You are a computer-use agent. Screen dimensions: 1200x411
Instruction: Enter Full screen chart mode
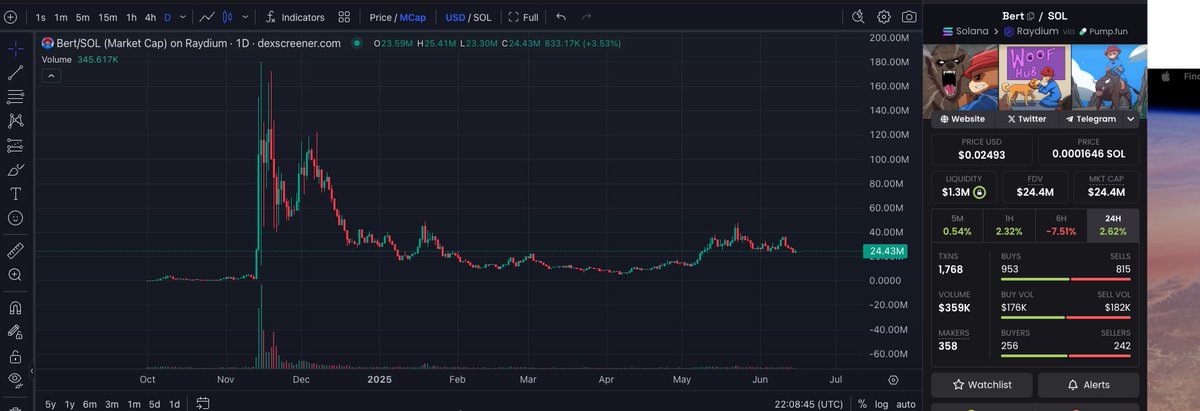coord(523,17)
